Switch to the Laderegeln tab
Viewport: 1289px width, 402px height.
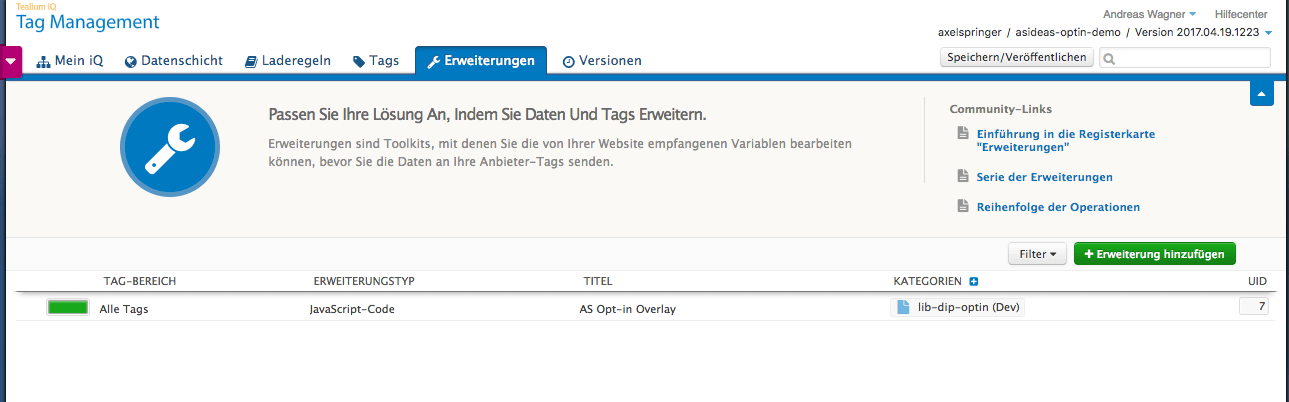288,61
